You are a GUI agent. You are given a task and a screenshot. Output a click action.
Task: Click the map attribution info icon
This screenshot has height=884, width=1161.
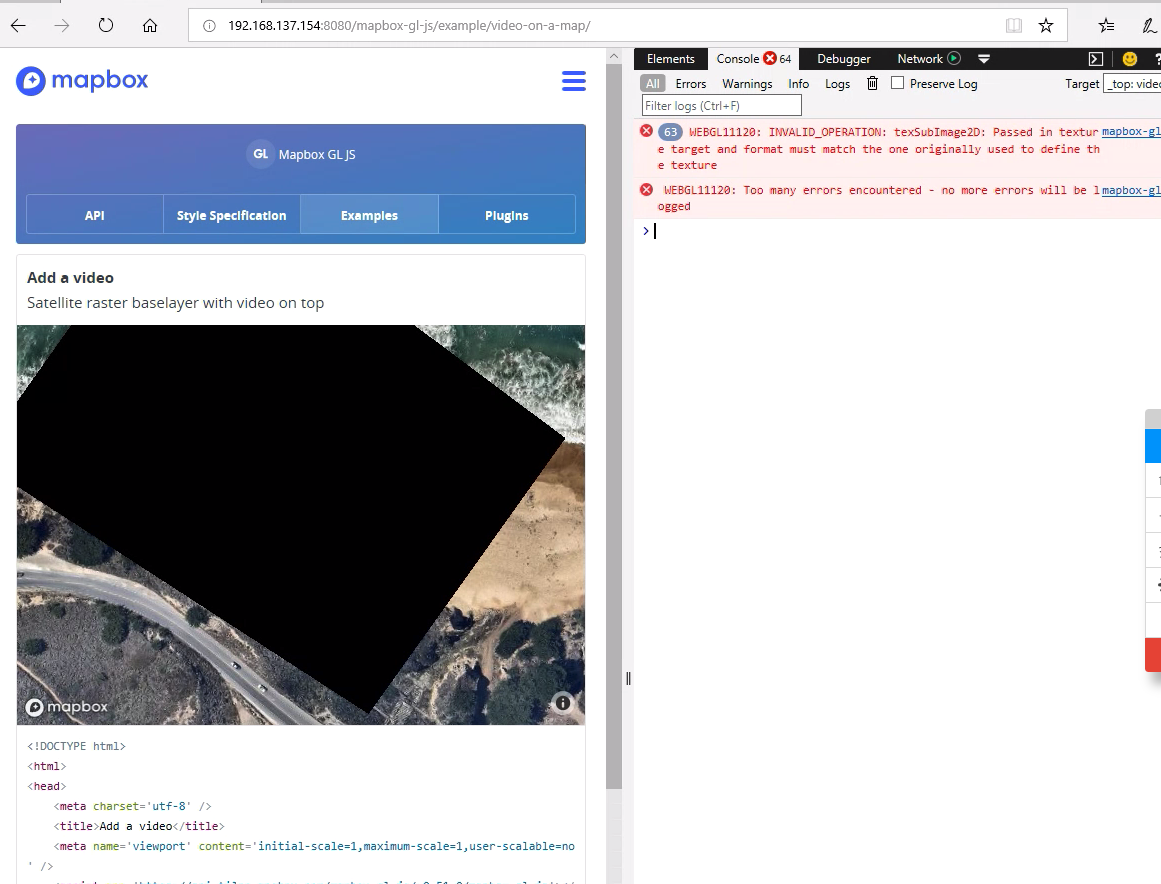click(x=562, y=703)
